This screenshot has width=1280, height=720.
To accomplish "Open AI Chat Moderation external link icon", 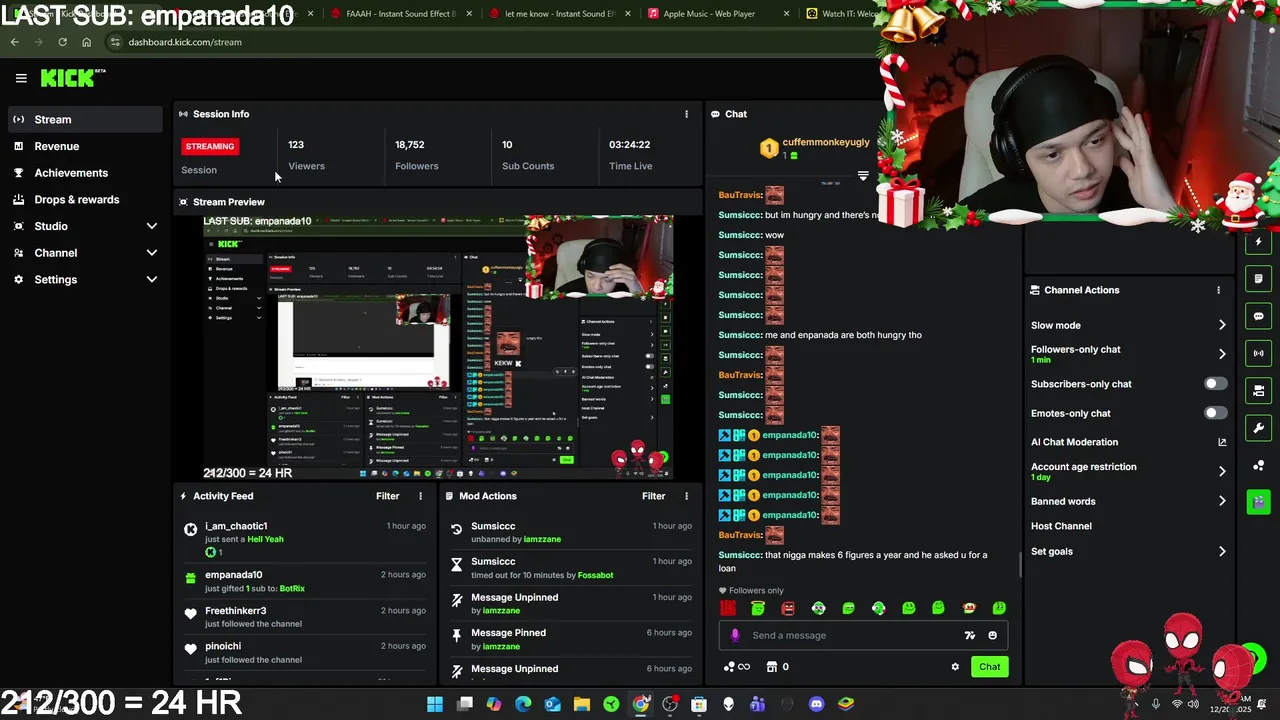I will point(1222,442).
